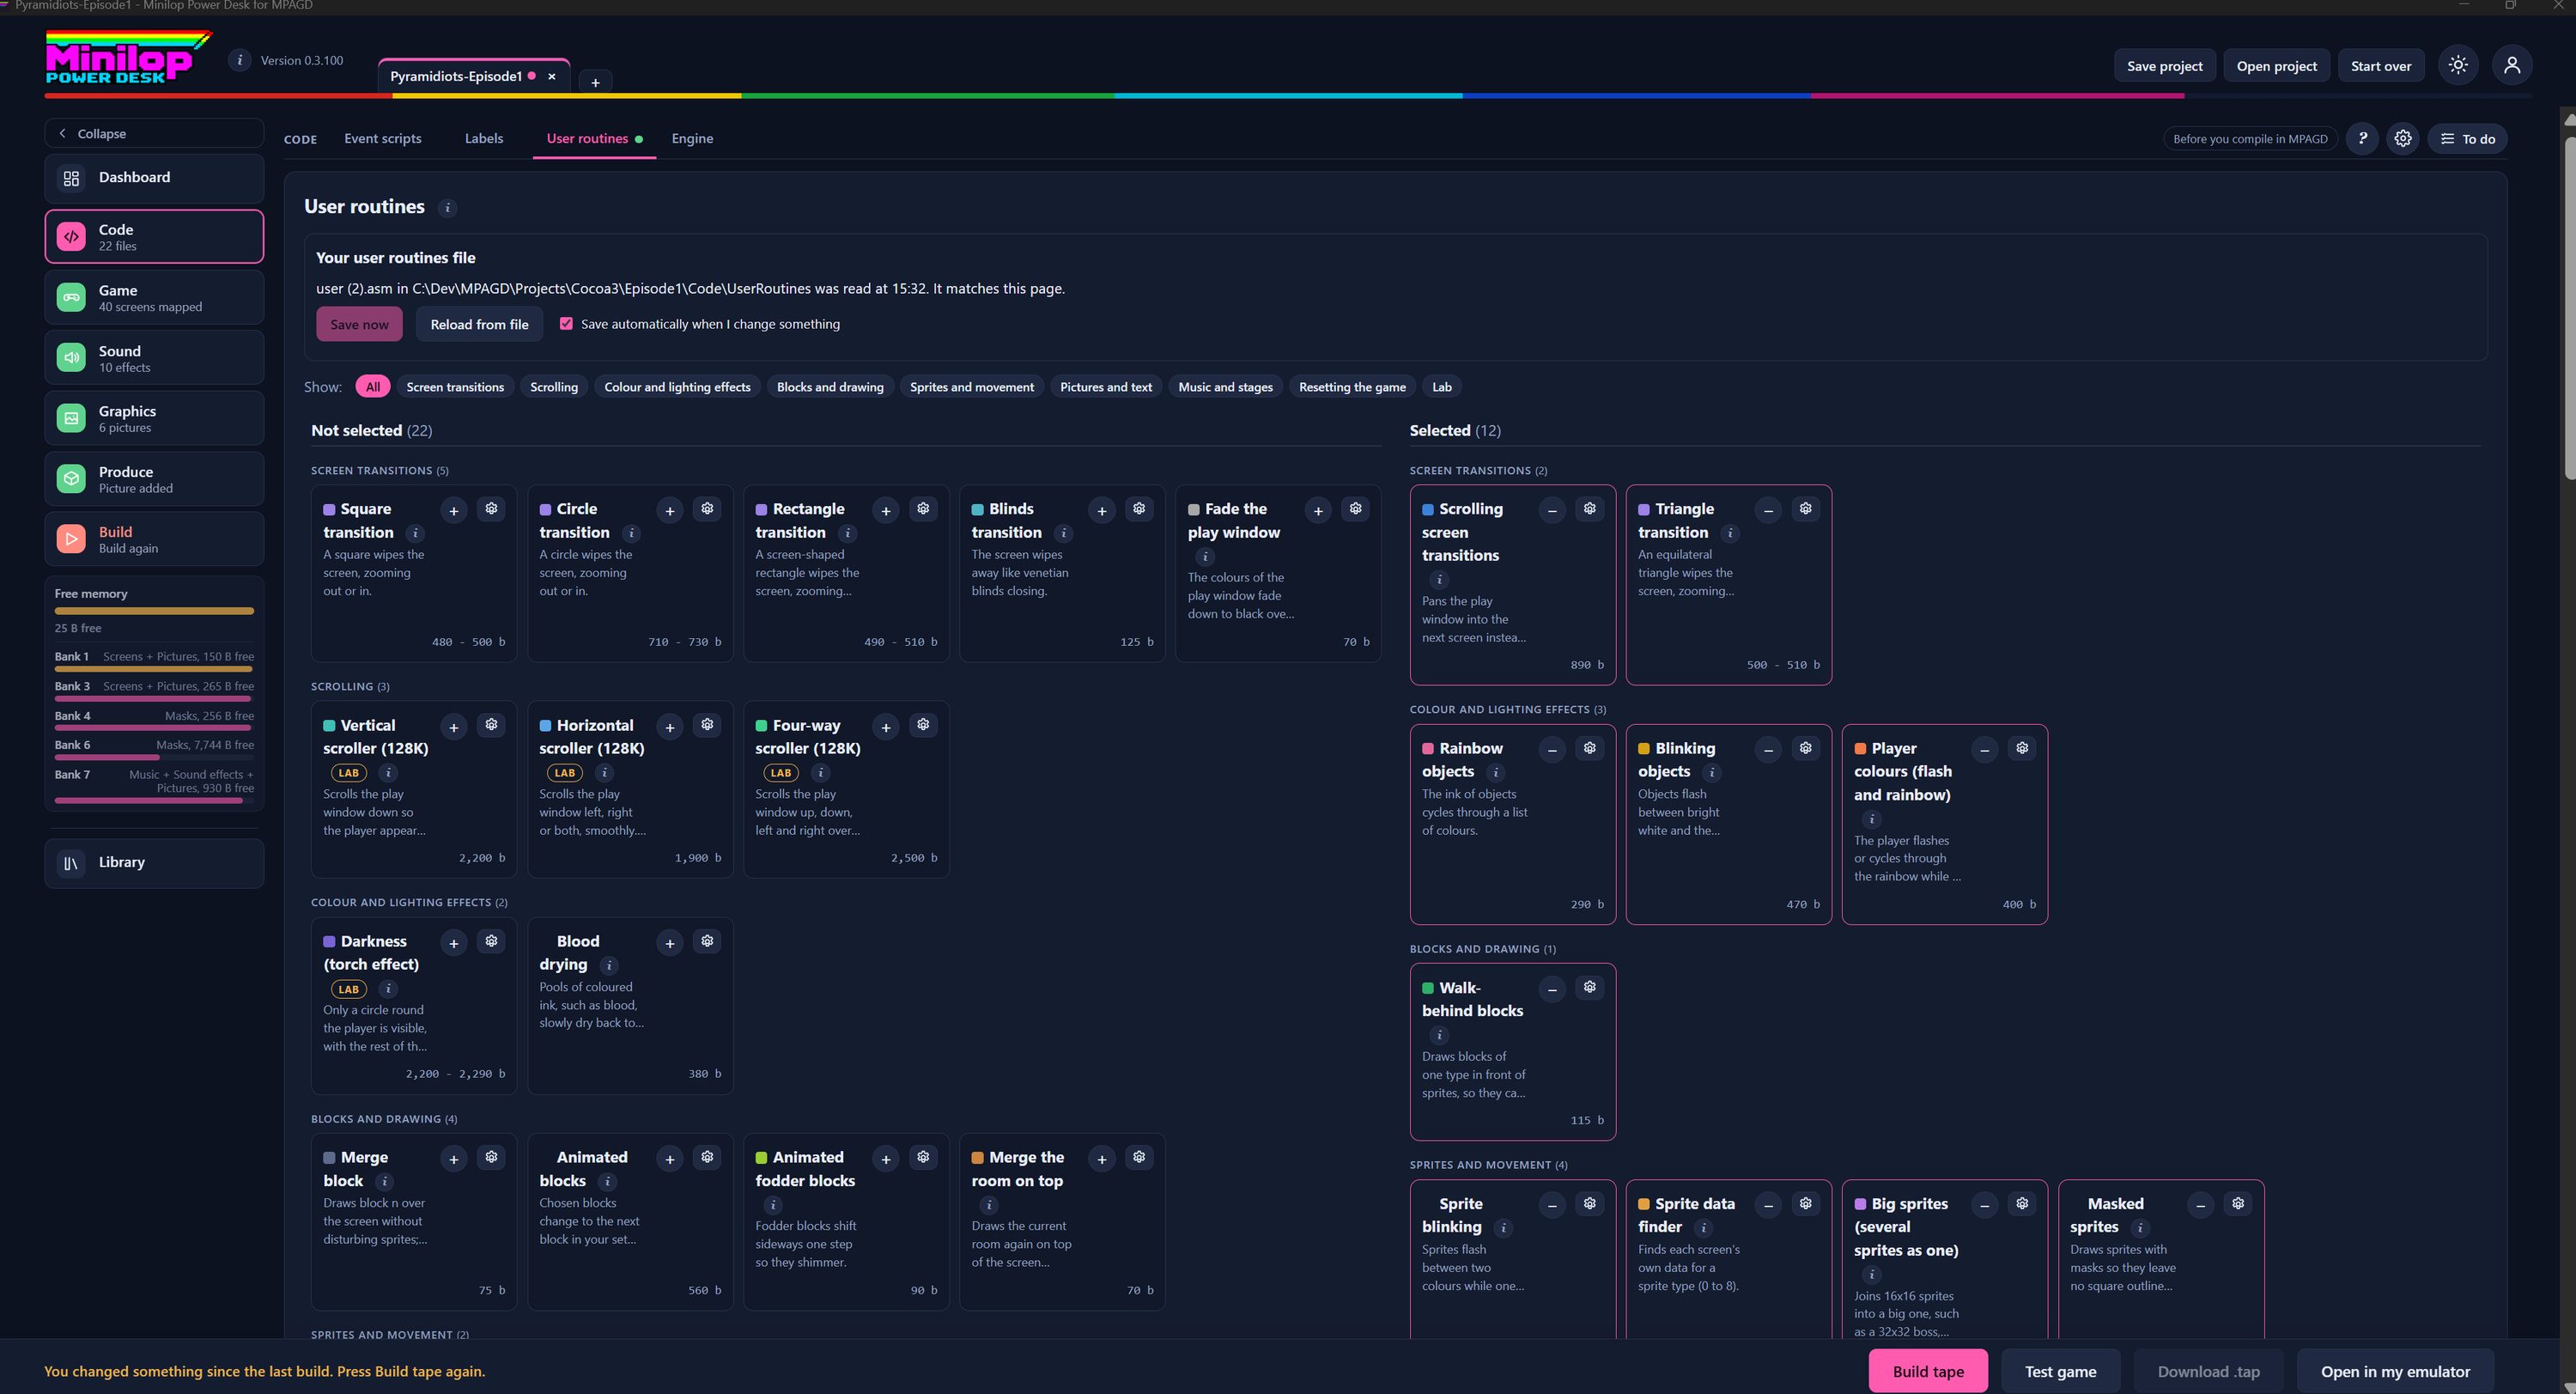Open the user account icon
The width and height of the screenshot is (2576, 1394).
pos(2512,66)
